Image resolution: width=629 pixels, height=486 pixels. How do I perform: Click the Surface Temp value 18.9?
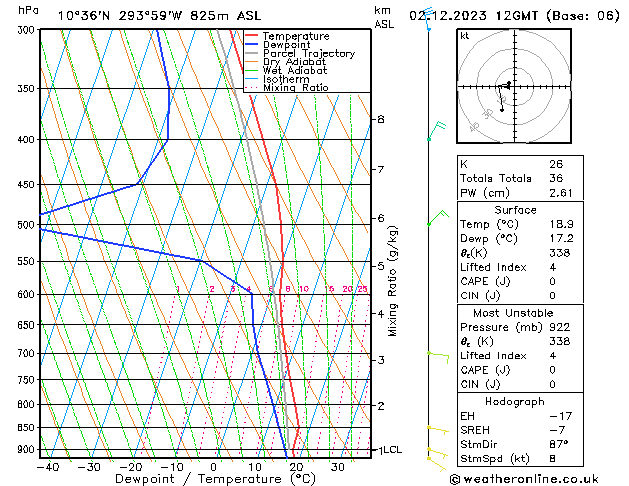561,225
